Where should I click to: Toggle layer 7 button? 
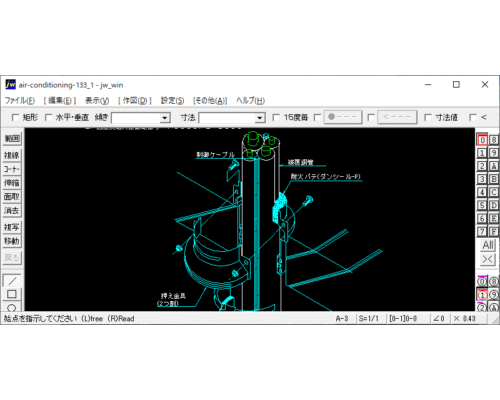click(x=482, y=231)
